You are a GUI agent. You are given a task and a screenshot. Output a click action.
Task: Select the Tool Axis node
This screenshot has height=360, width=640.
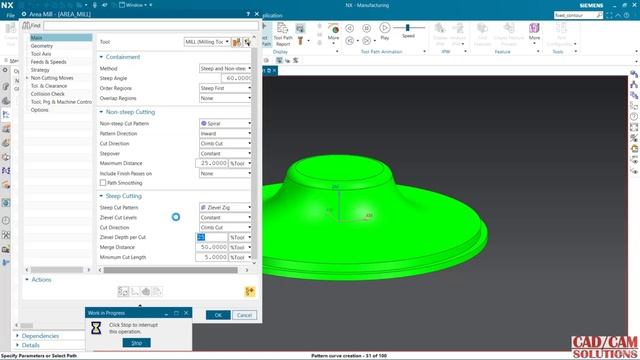click(x=41, y=54)
